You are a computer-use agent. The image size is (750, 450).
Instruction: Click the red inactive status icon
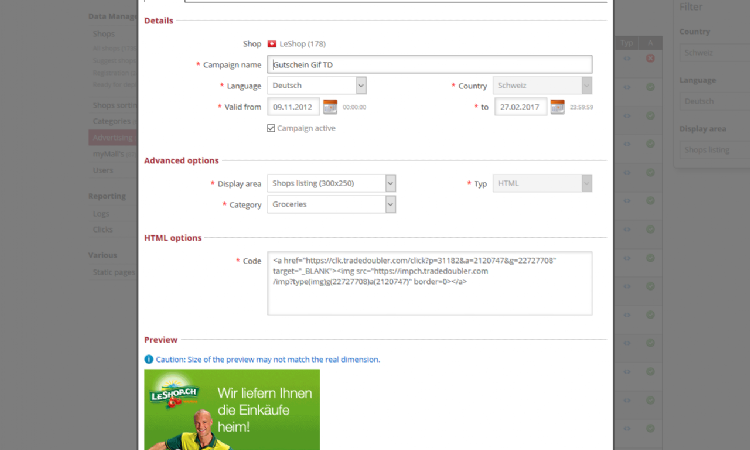650,59
